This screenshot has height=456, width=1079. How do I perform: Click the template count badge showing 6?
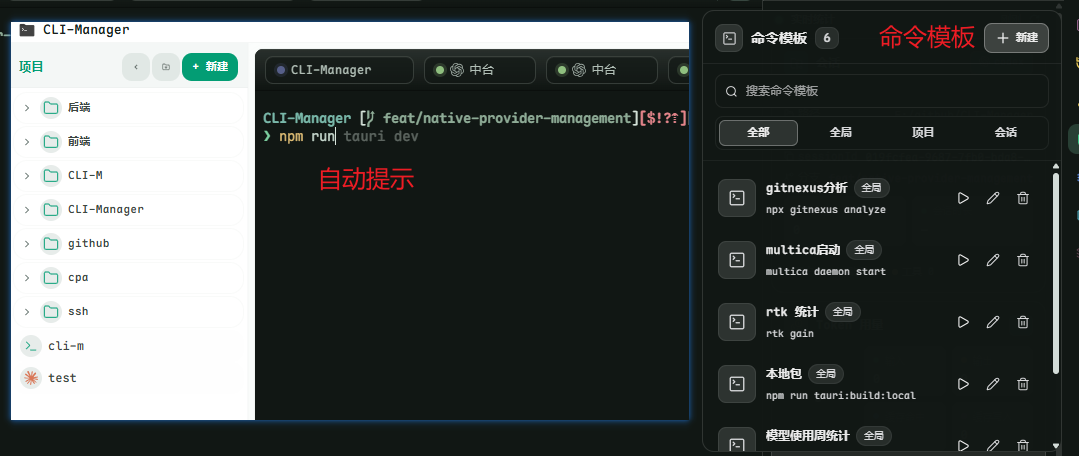827,38
